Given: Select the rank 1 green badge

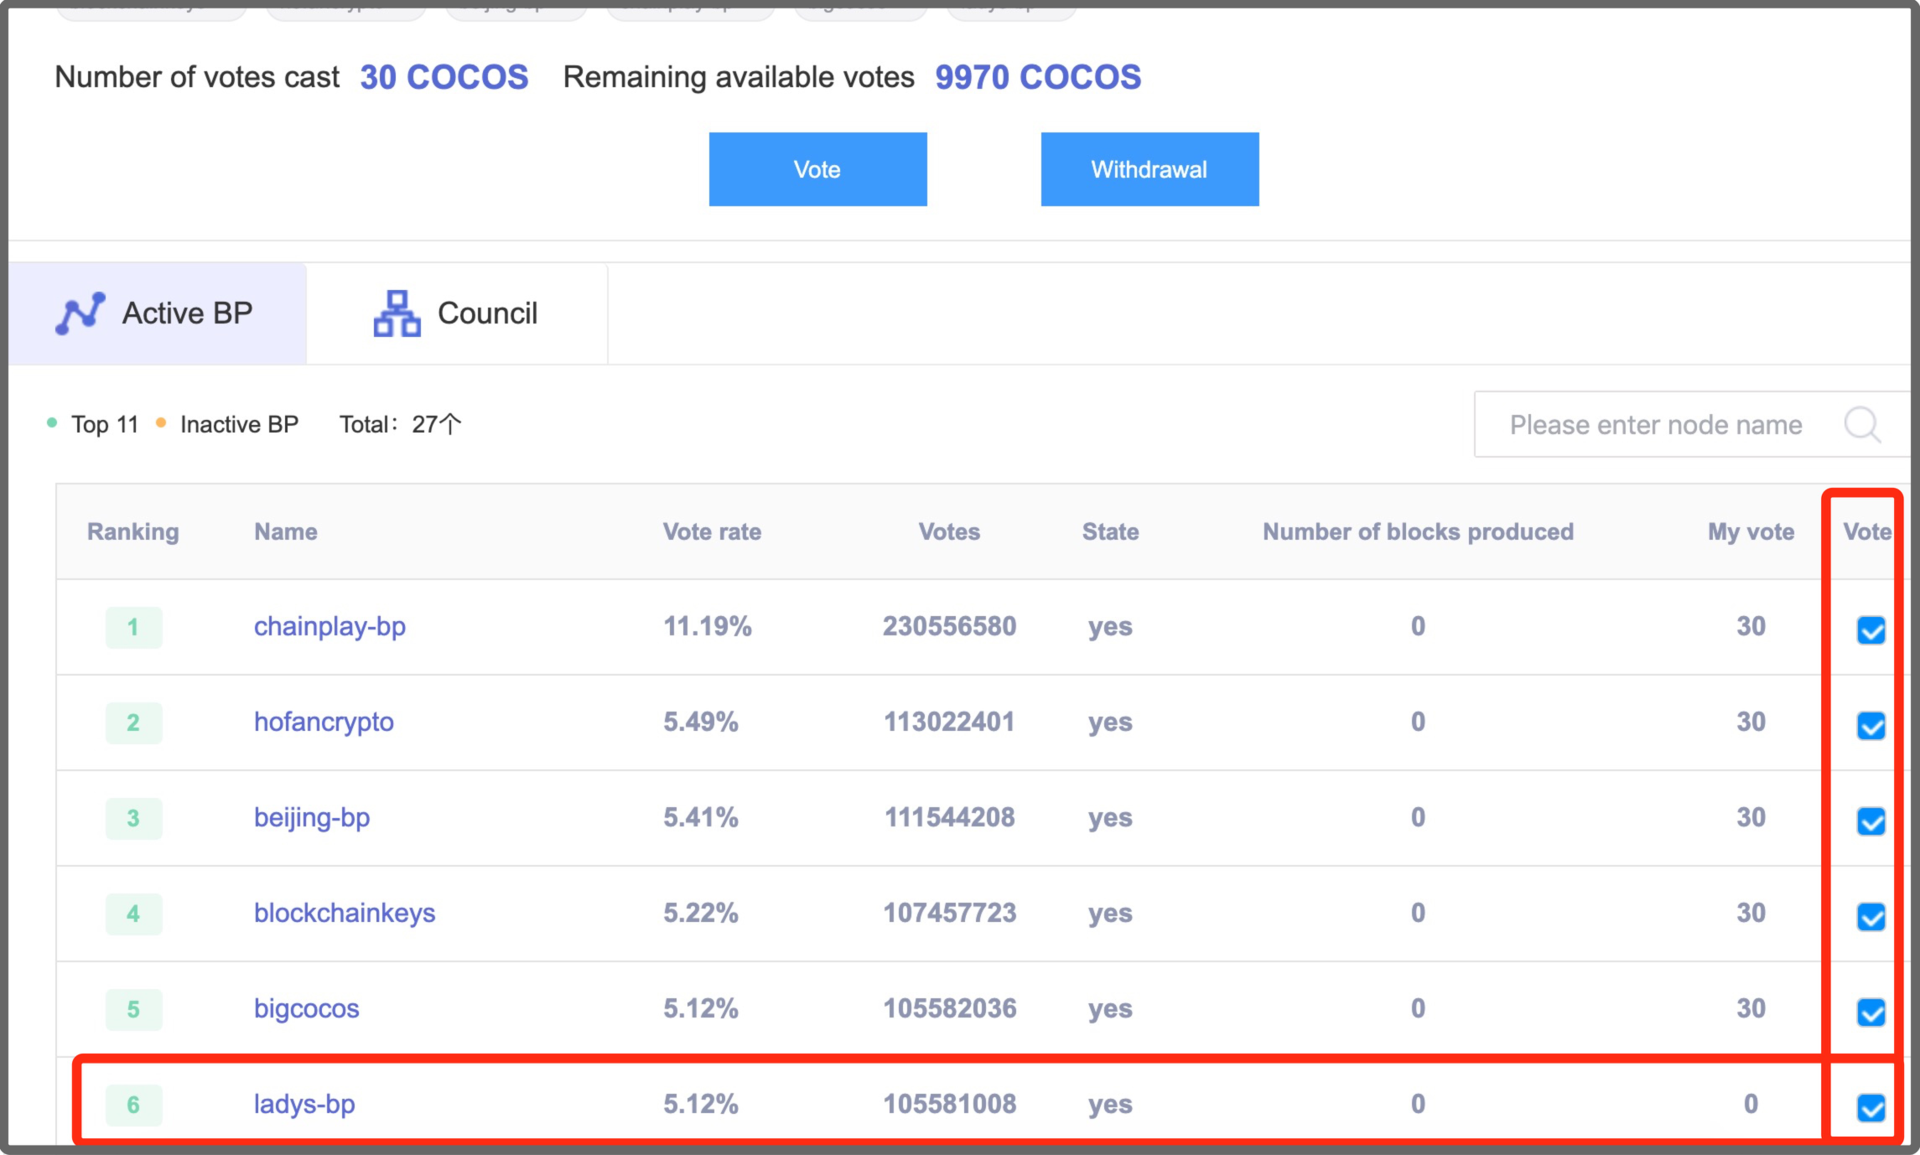Looking at the screenshot, I should (x=133, y=628).
